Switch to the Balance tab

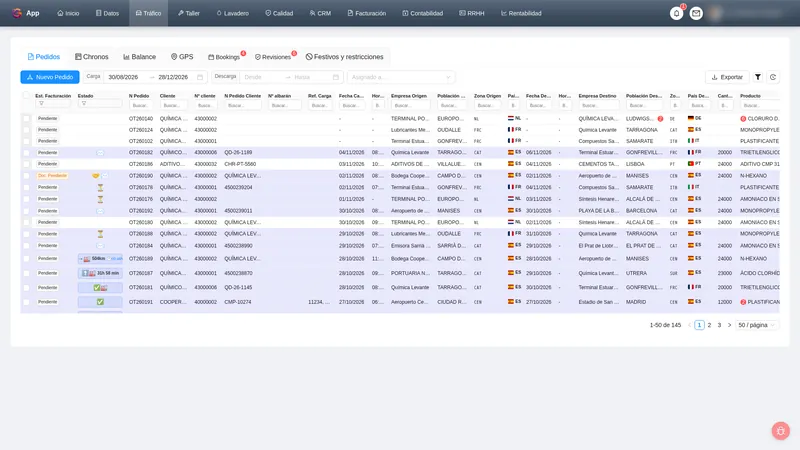point(140,57)
